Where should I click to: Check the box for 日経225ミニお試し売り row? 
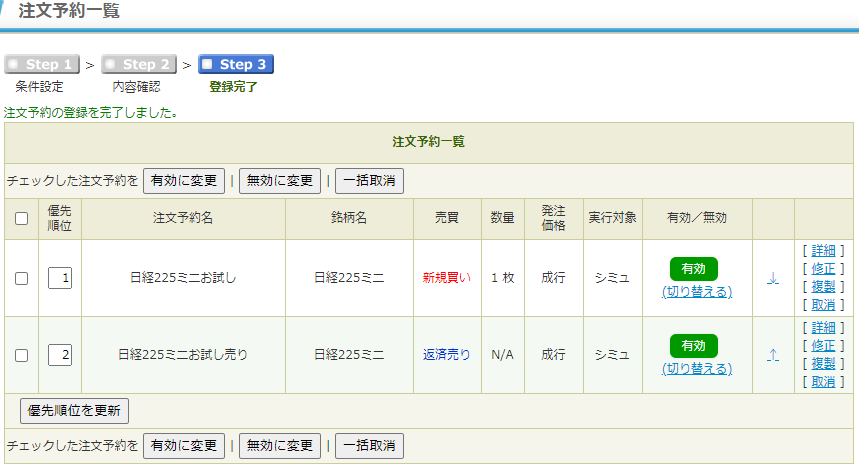pos(21,355)
